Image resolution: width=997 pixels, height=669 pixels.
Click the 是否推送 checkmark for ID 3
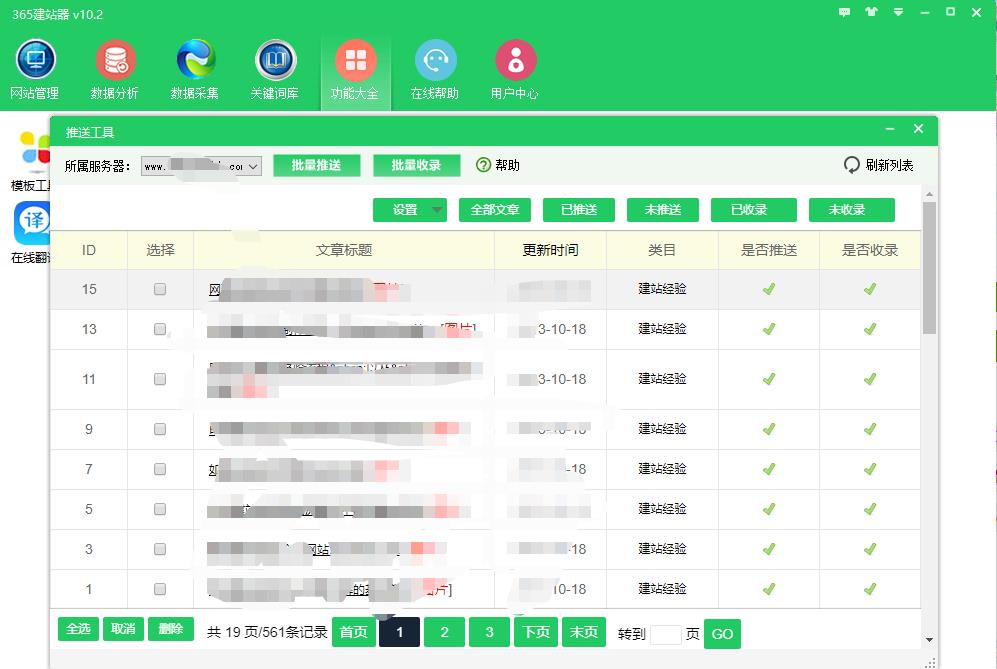click(769, 549)
